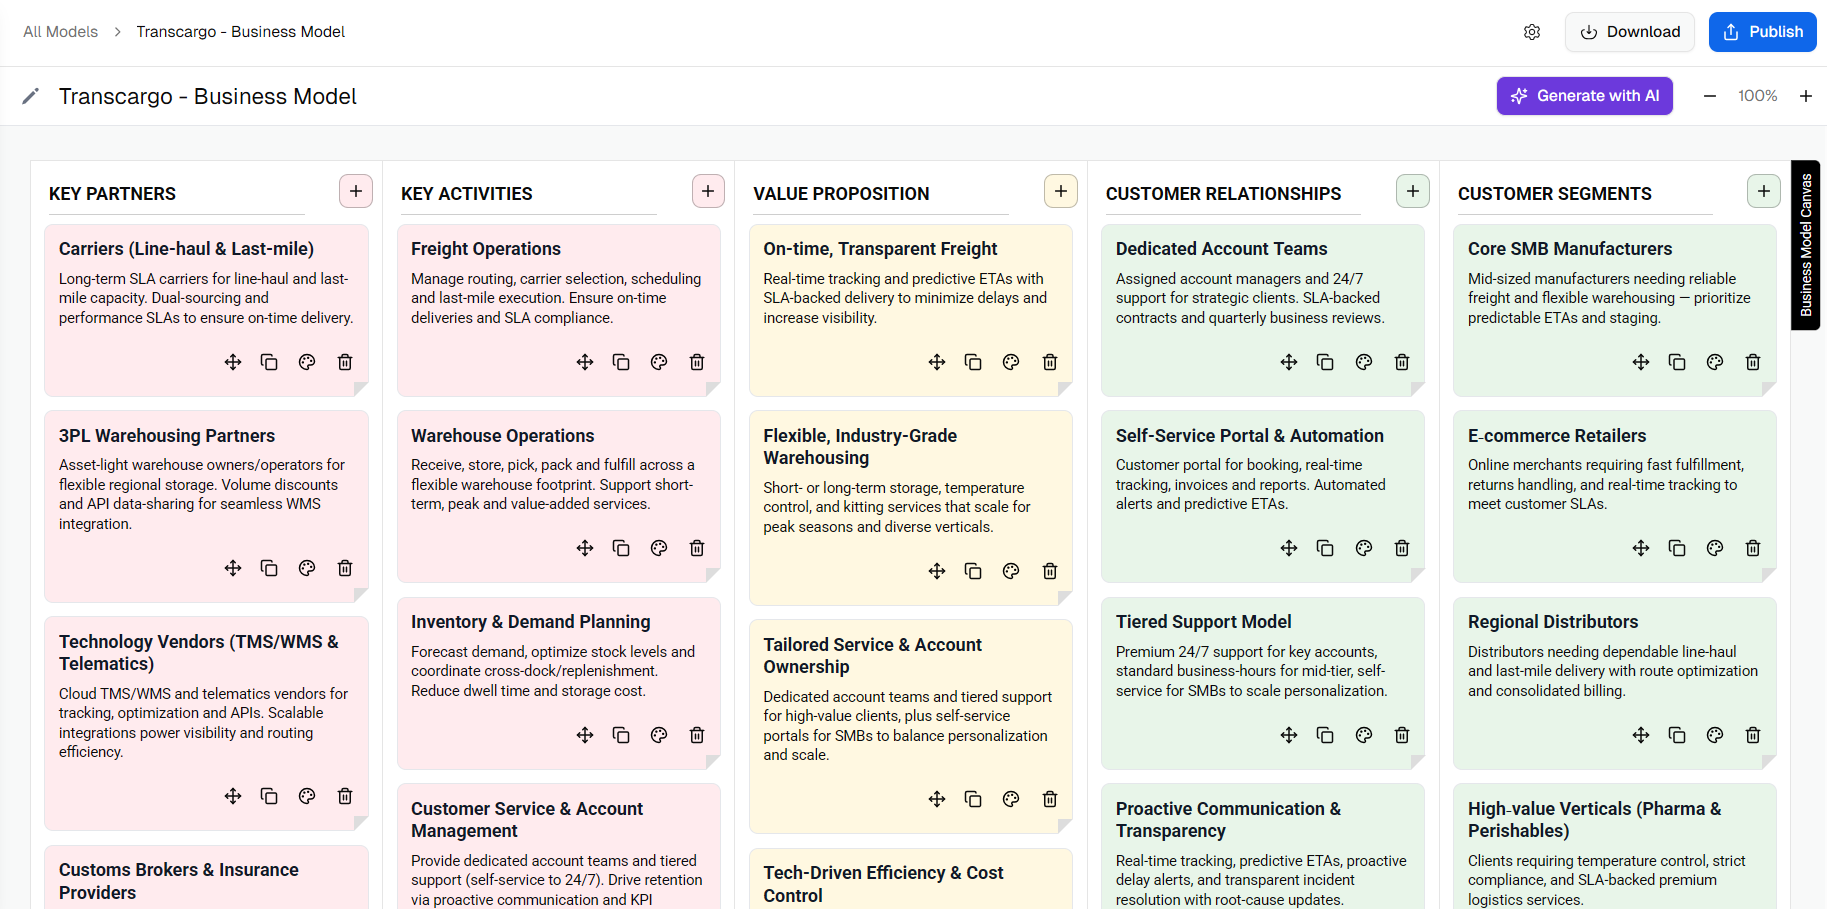
Task: Change color of E-commerce Retailers card
Action: [x=1715, y=548]
